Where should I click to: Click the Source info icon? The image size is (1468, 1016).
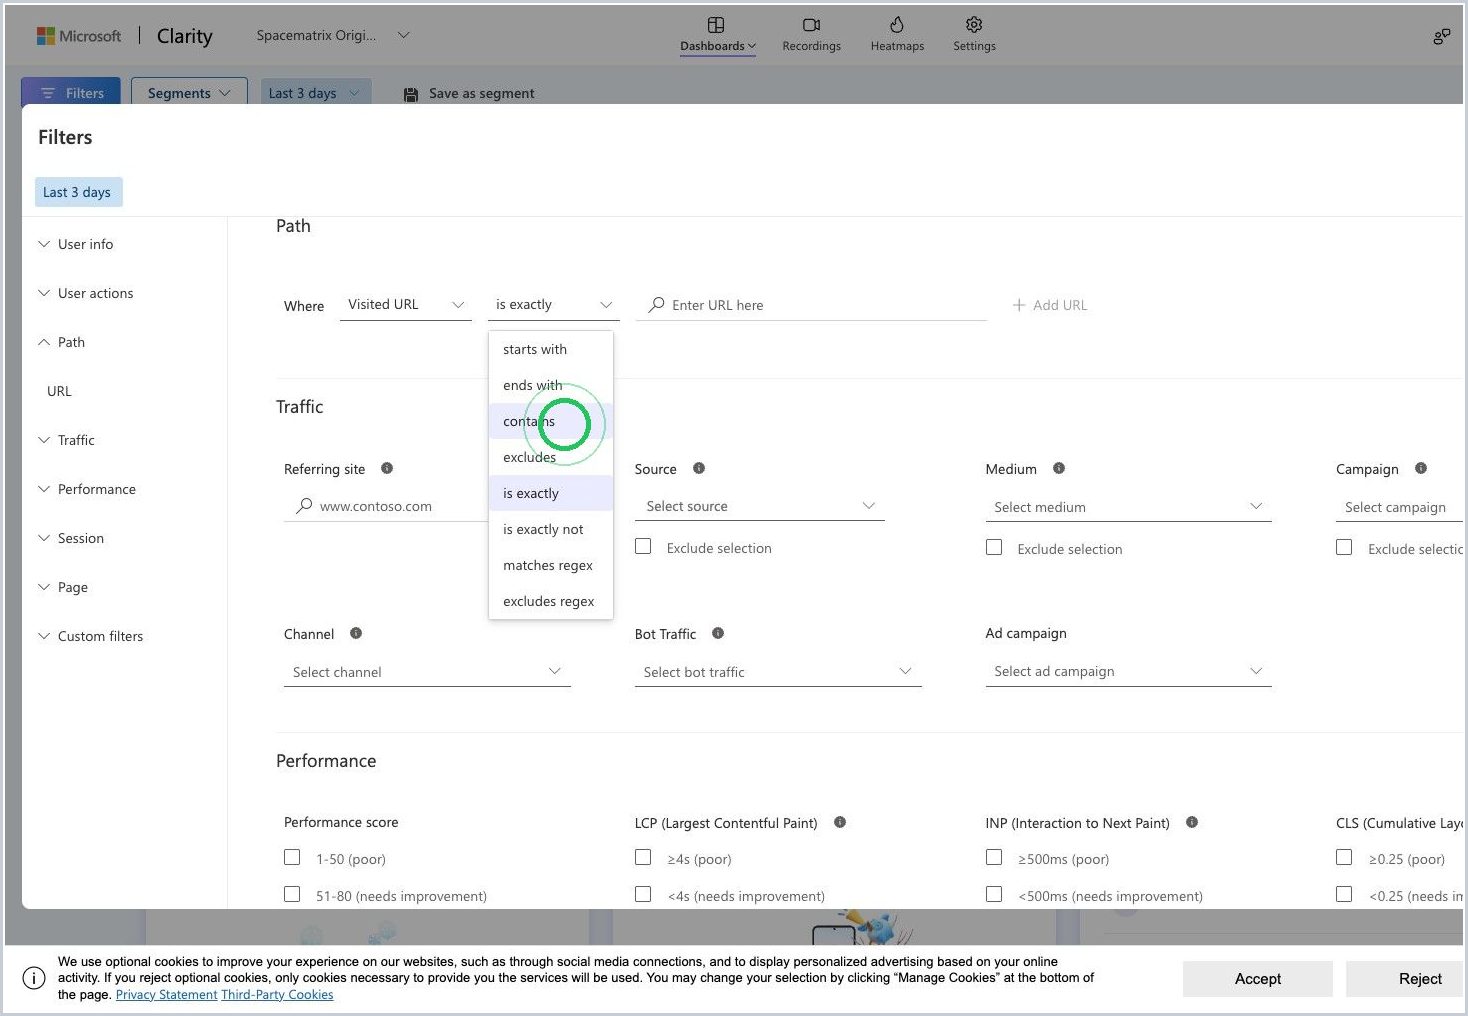(x=699, y=468)
